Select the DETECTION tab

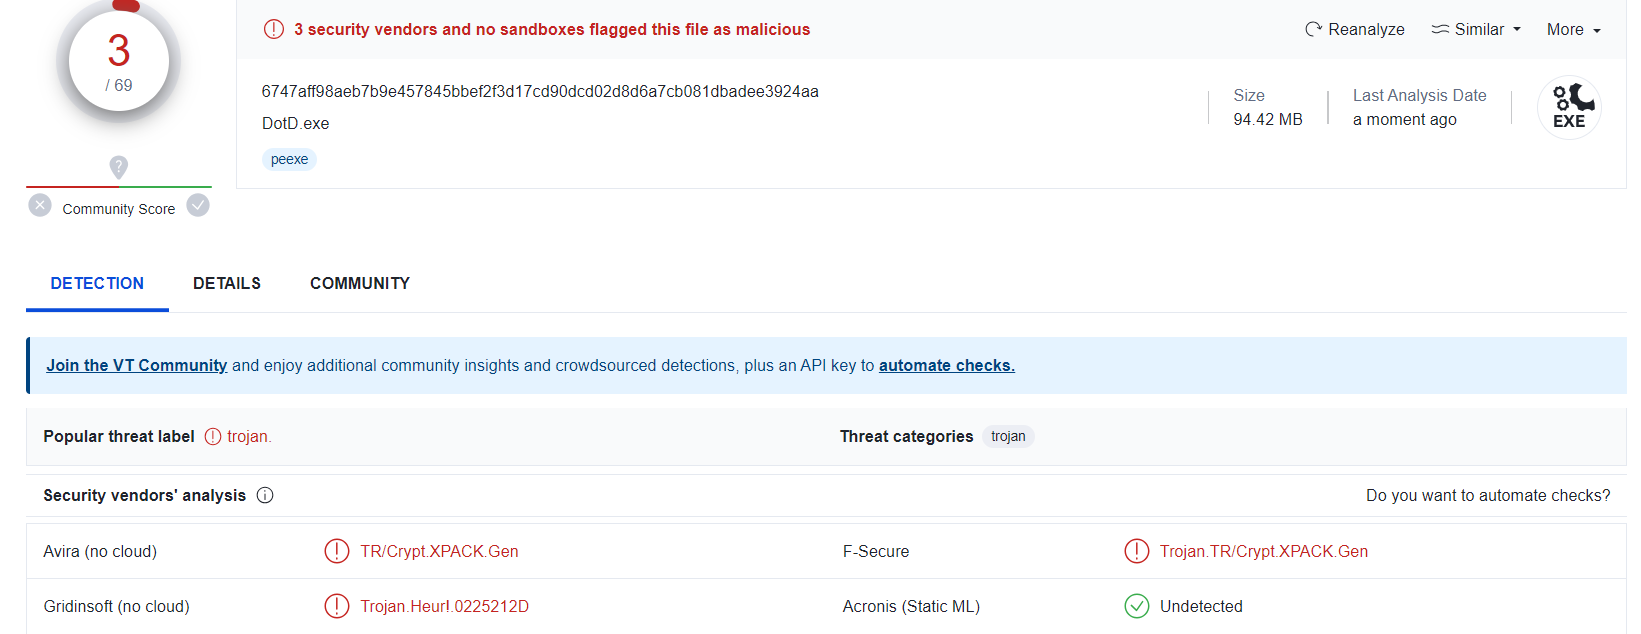tap(97, 284)
